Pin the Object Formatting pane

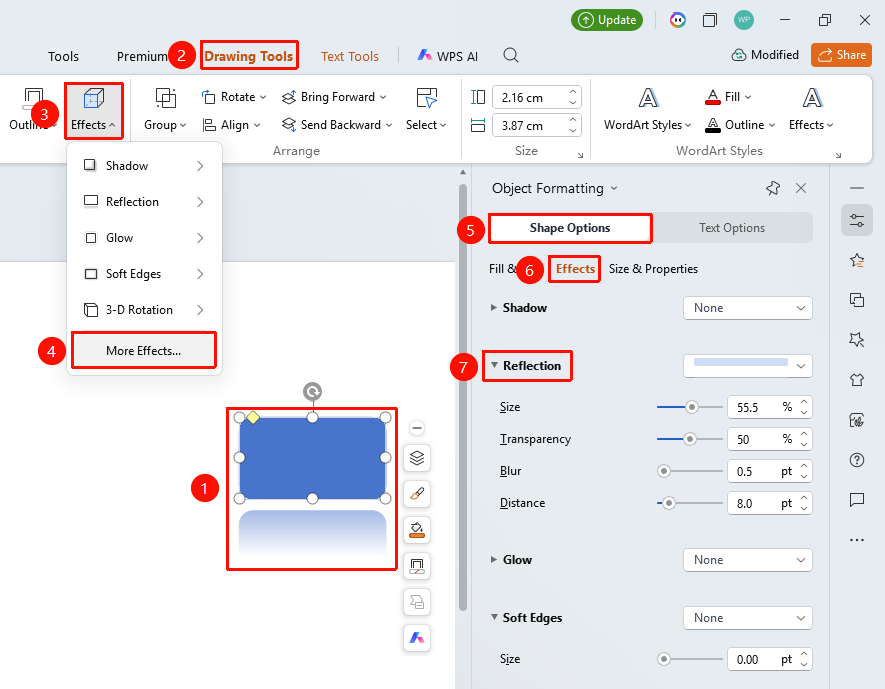point(773,188)
